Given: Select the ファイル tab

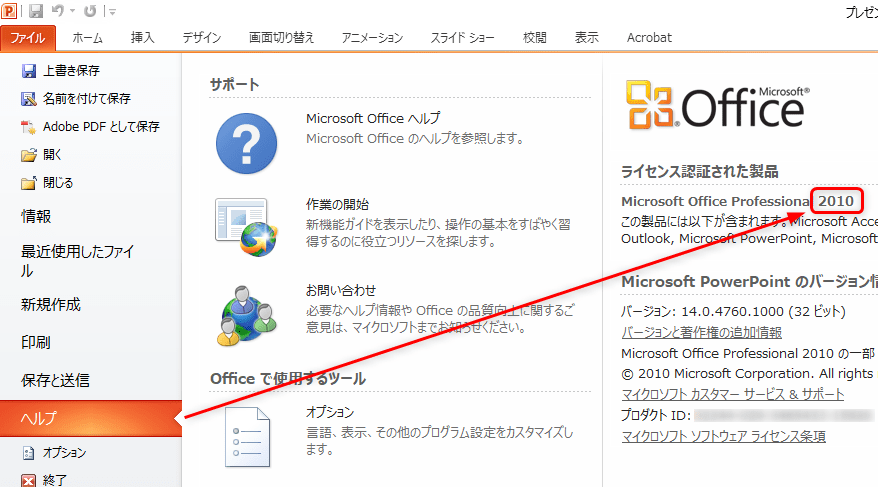Looking at the screenshot, I should 28,38.
